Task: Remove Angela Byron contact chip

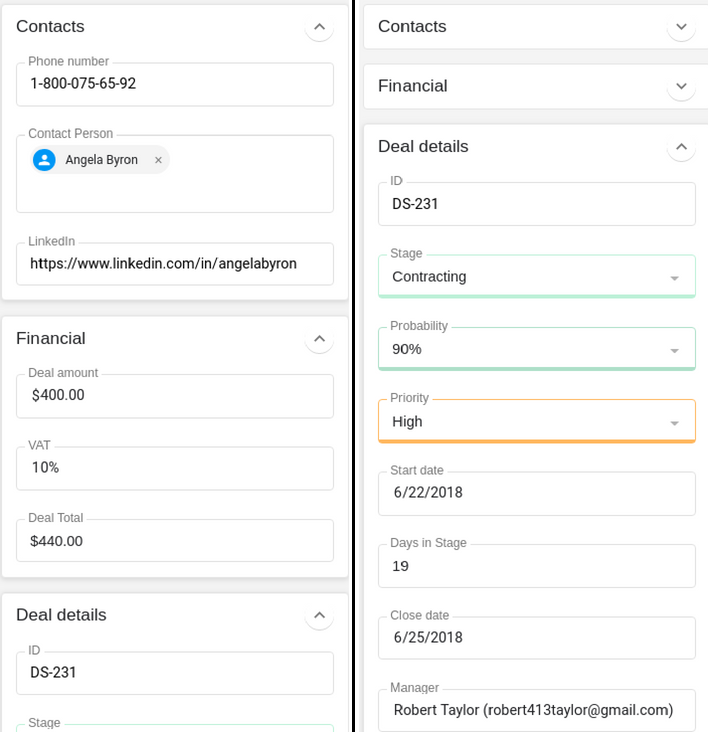Action: [x=158, y=160]
